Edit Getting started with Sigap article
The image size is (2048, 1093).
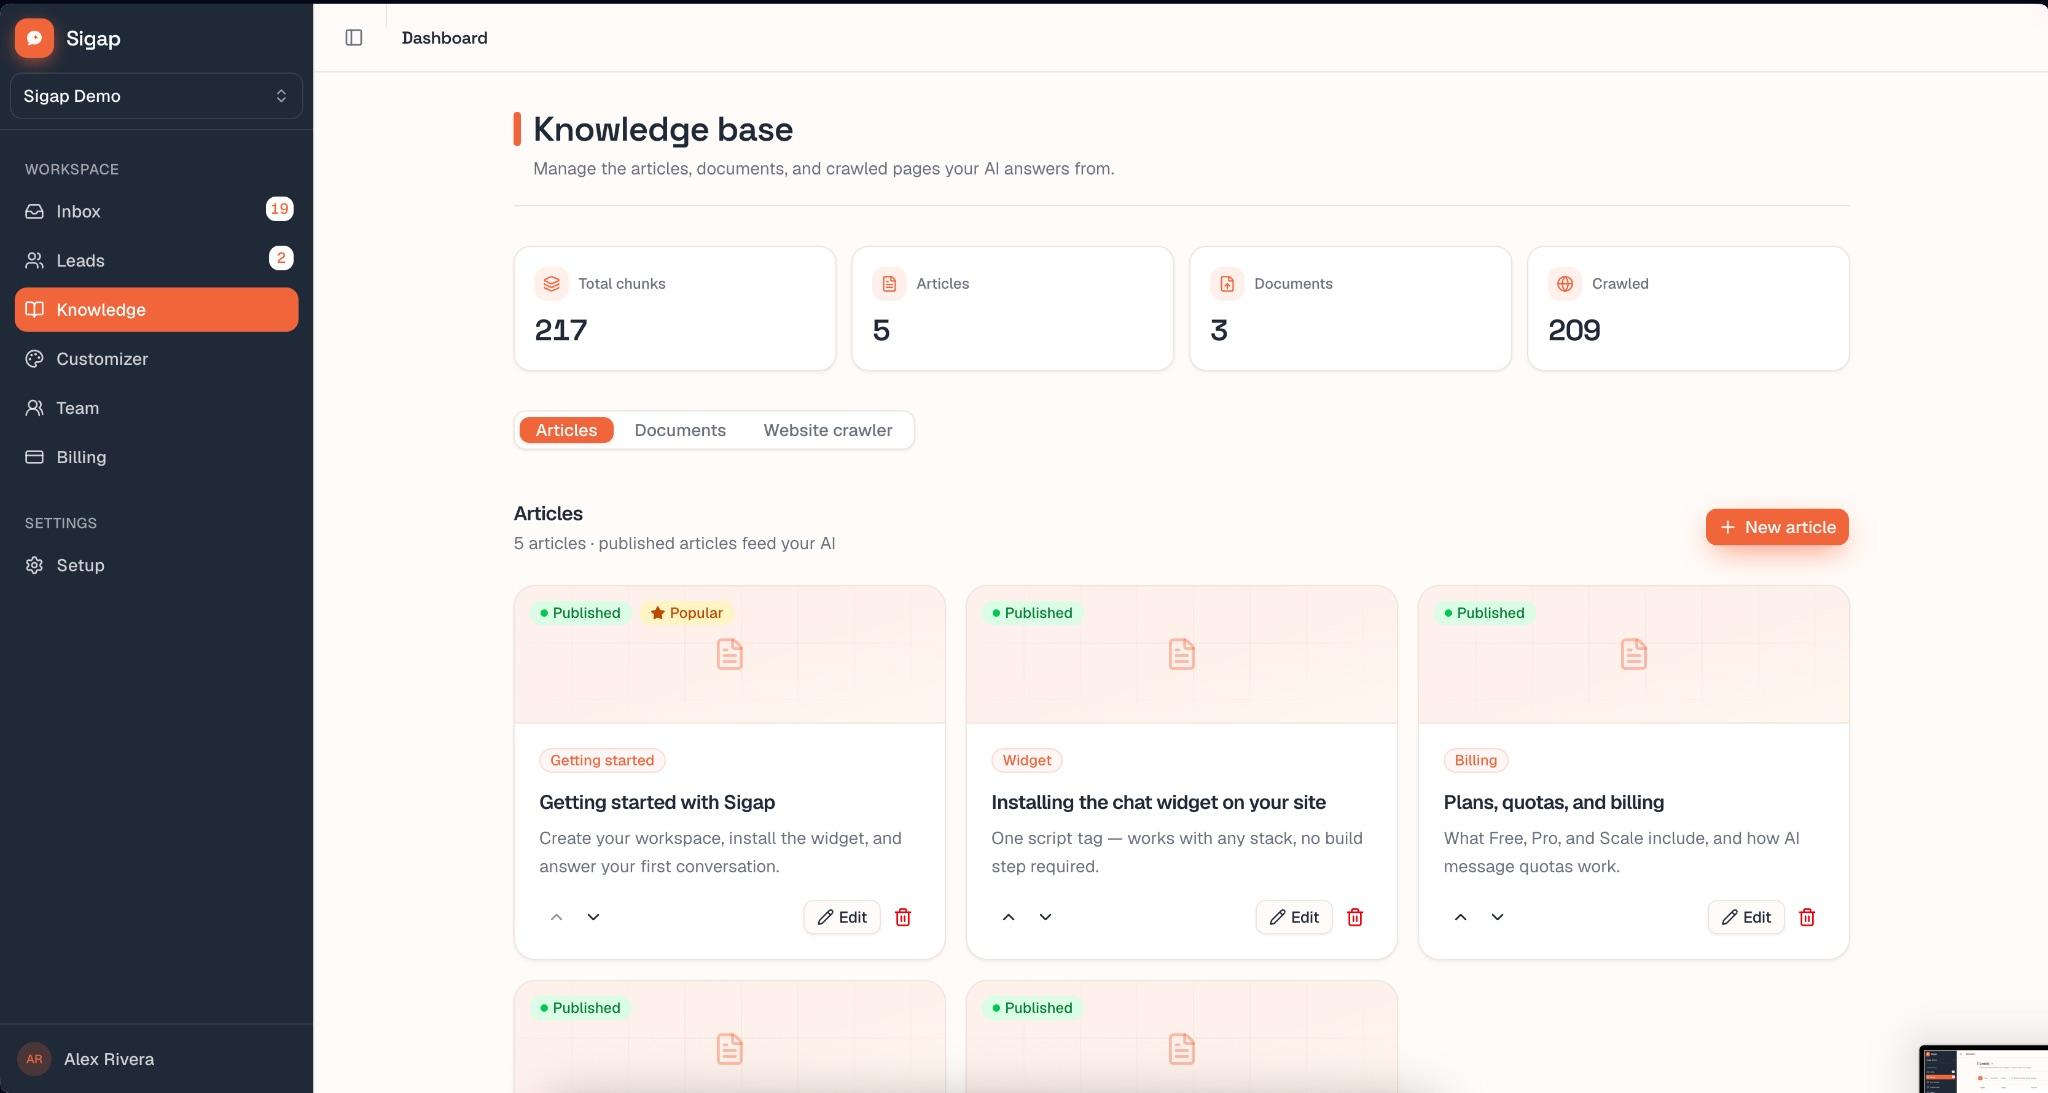click(x=842, y=917)
